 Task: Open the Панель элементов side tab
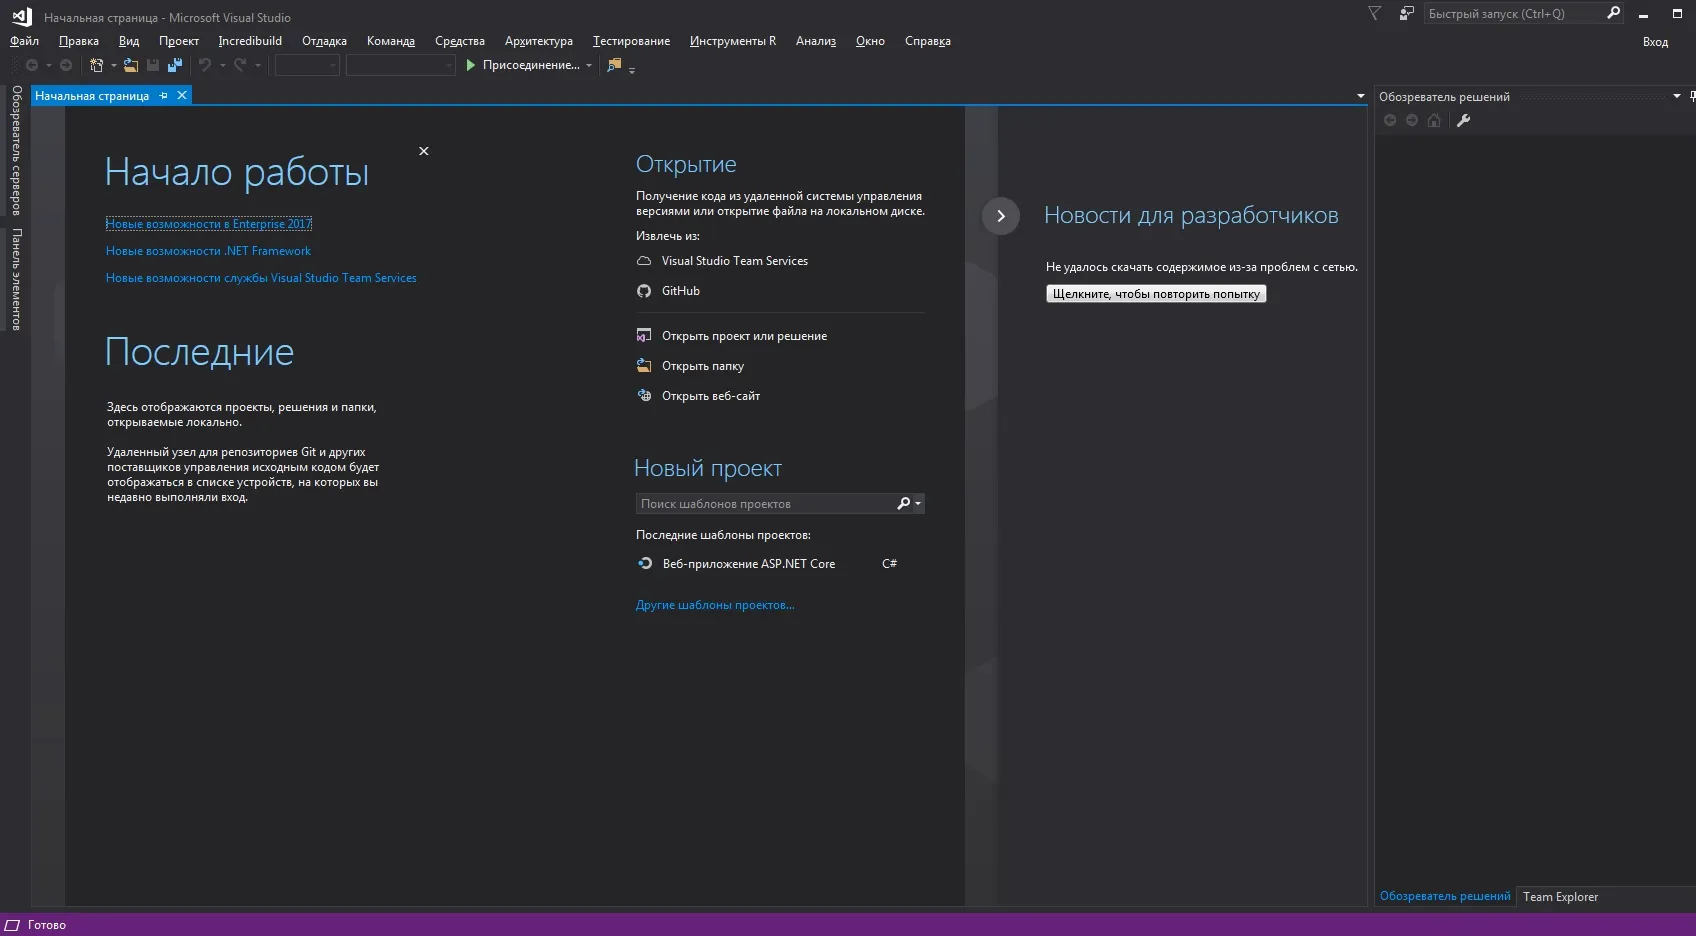[x=16, y=279]
